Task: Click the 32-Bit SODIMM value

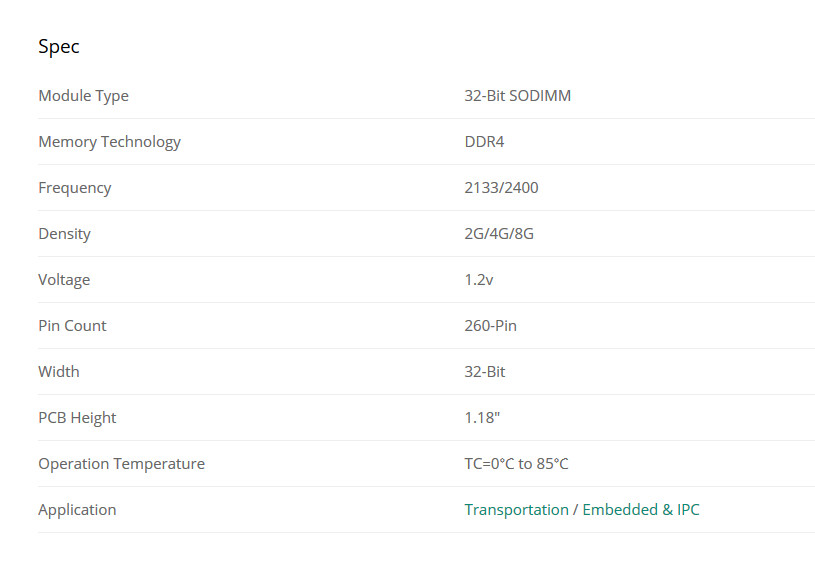Action: click(517, 96)
